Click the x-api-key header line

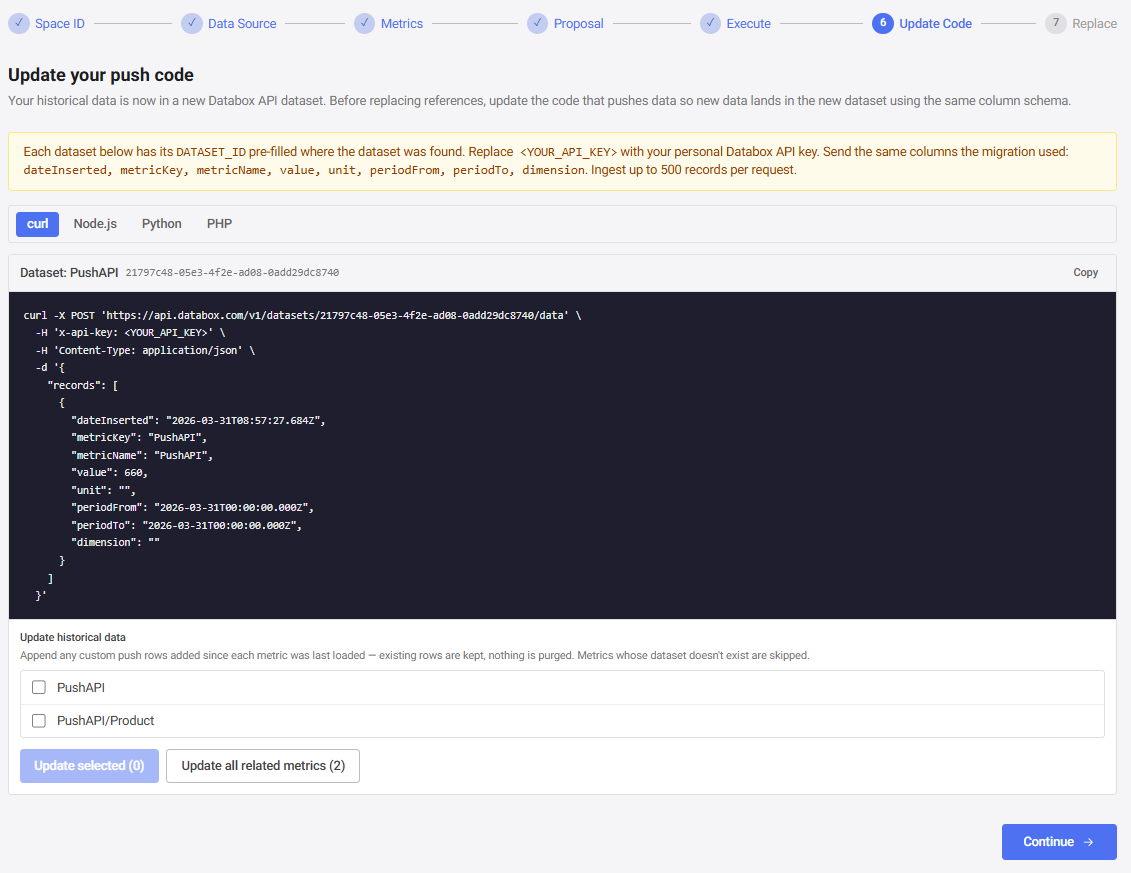(x=131, y=333)
